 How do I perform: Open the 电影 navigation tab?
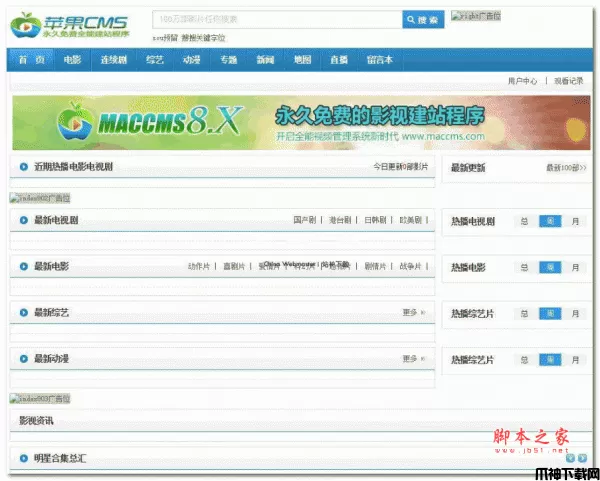click(x=72, y=60)
